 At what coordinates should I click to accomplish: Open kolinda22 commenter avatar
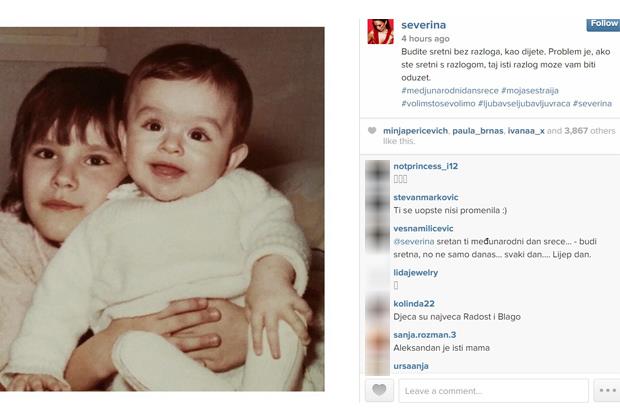377,310
